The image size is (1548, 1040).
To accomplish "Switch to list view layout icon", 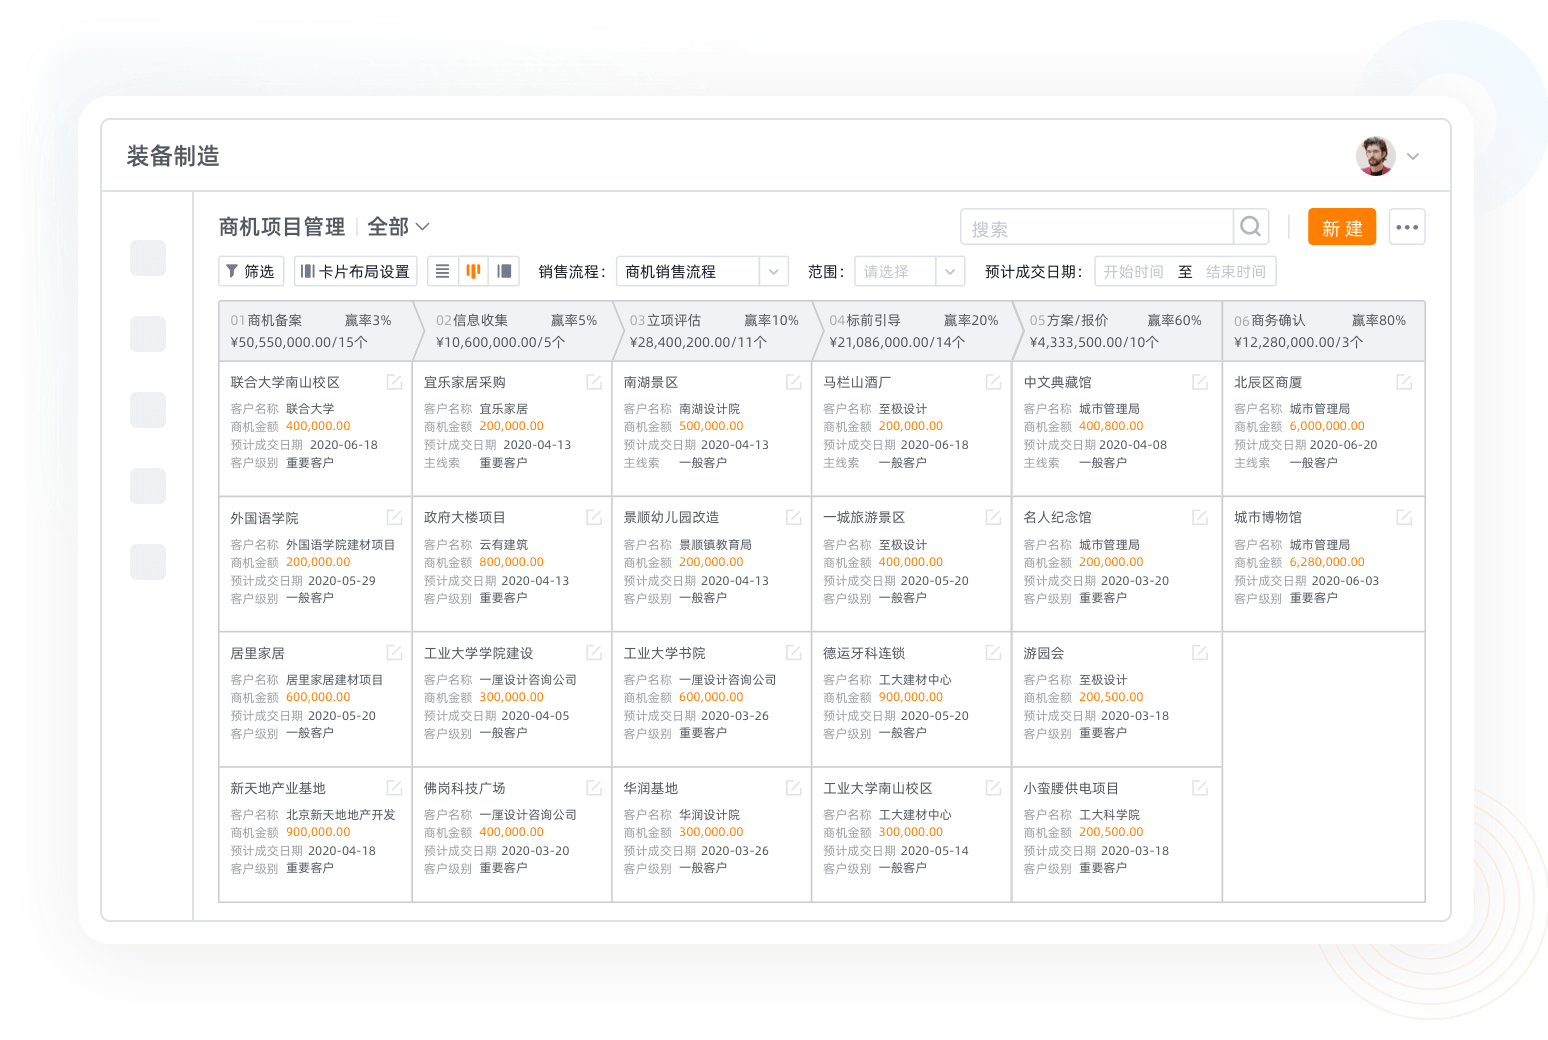I will (443, 271).
